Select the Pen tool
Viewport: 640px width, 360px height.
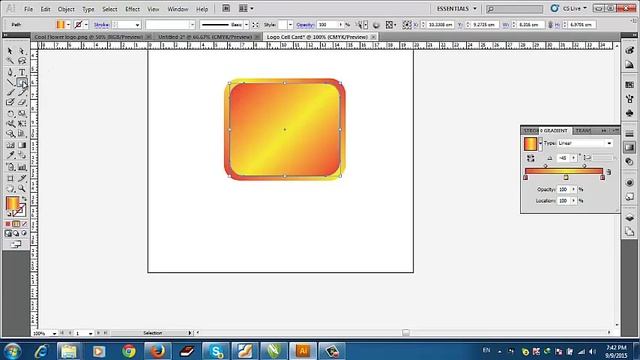(x=10, y=73)
